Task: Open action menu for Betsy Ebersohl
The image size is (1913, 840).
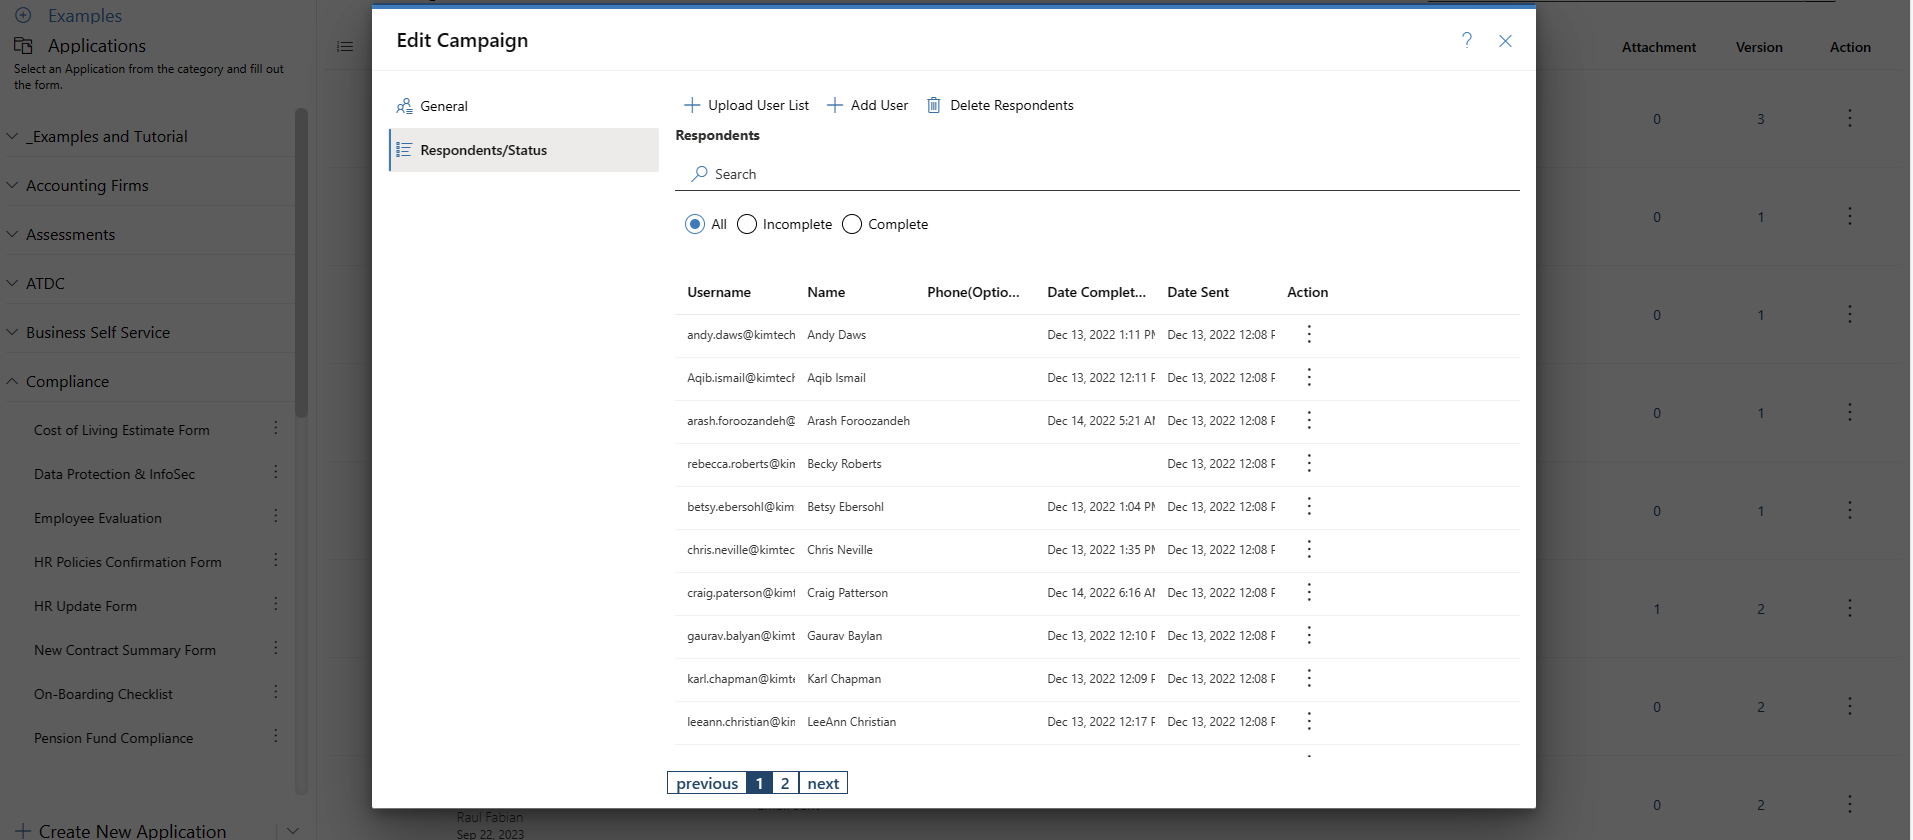Action: (1309, 506)
